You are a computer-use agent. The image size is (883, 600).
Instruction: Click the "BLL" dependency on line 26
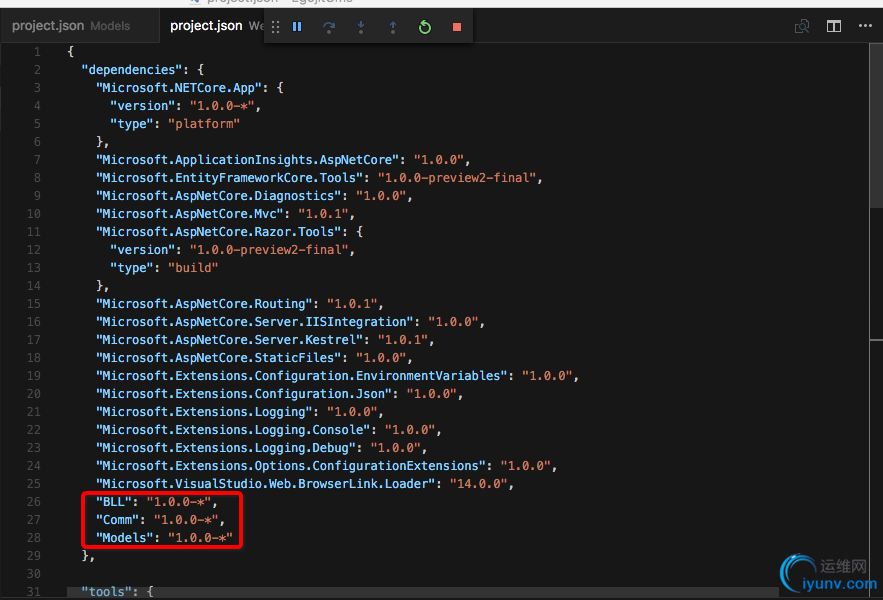pyautogui.click(x=114, y=502)
